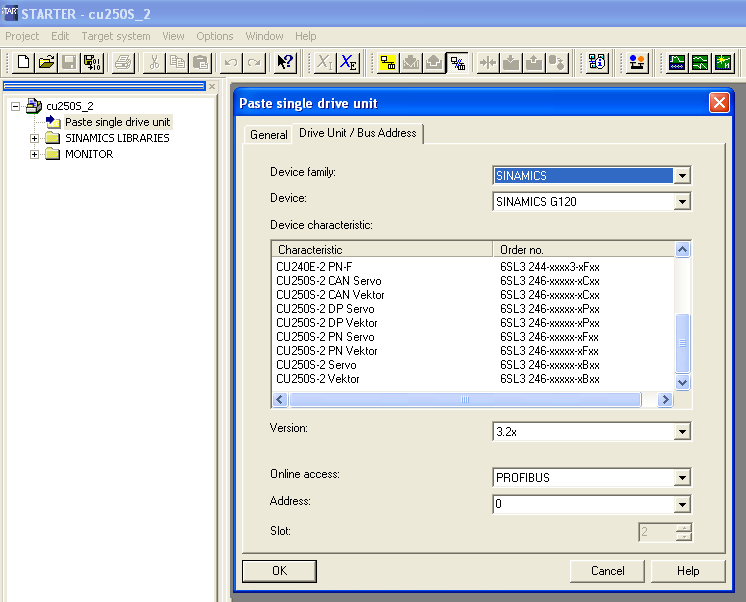Click the Cancel button
The image size is (746, 602).
pyautogui.click(x=607, y=571)
